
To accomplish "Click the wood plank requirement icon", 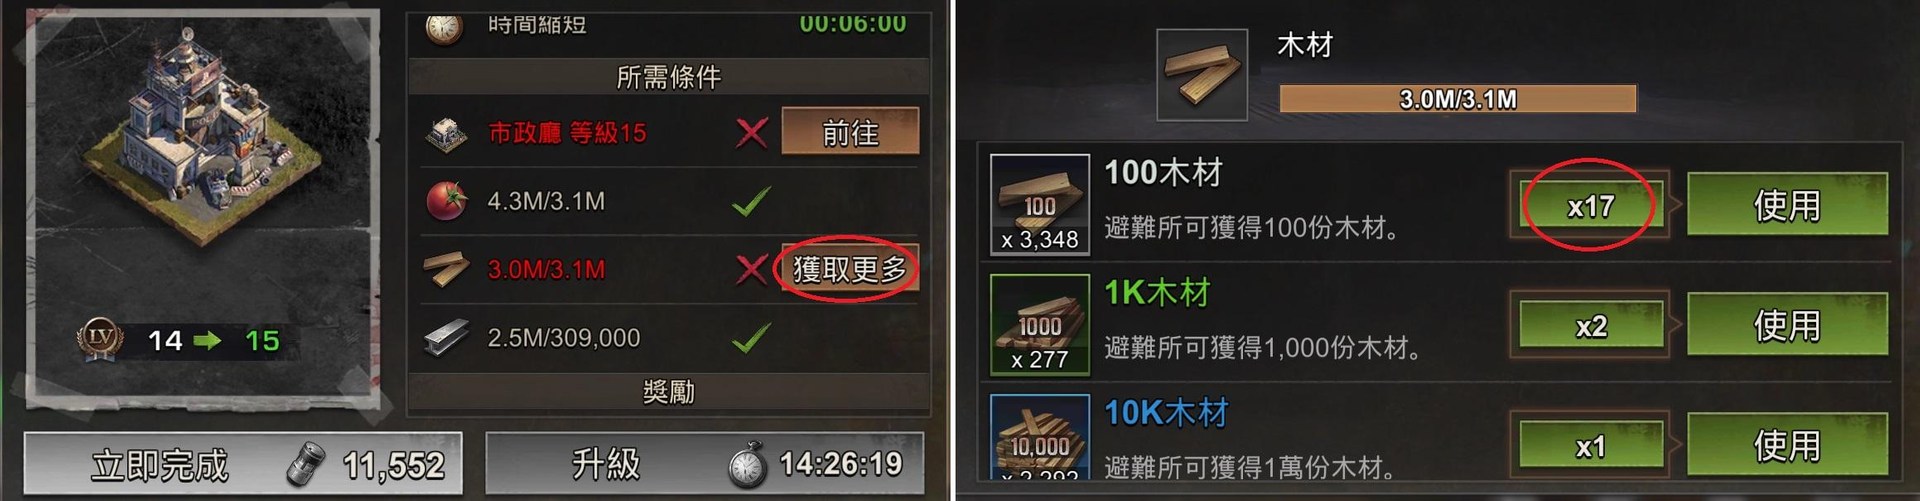I will click(x=446, y=269).
